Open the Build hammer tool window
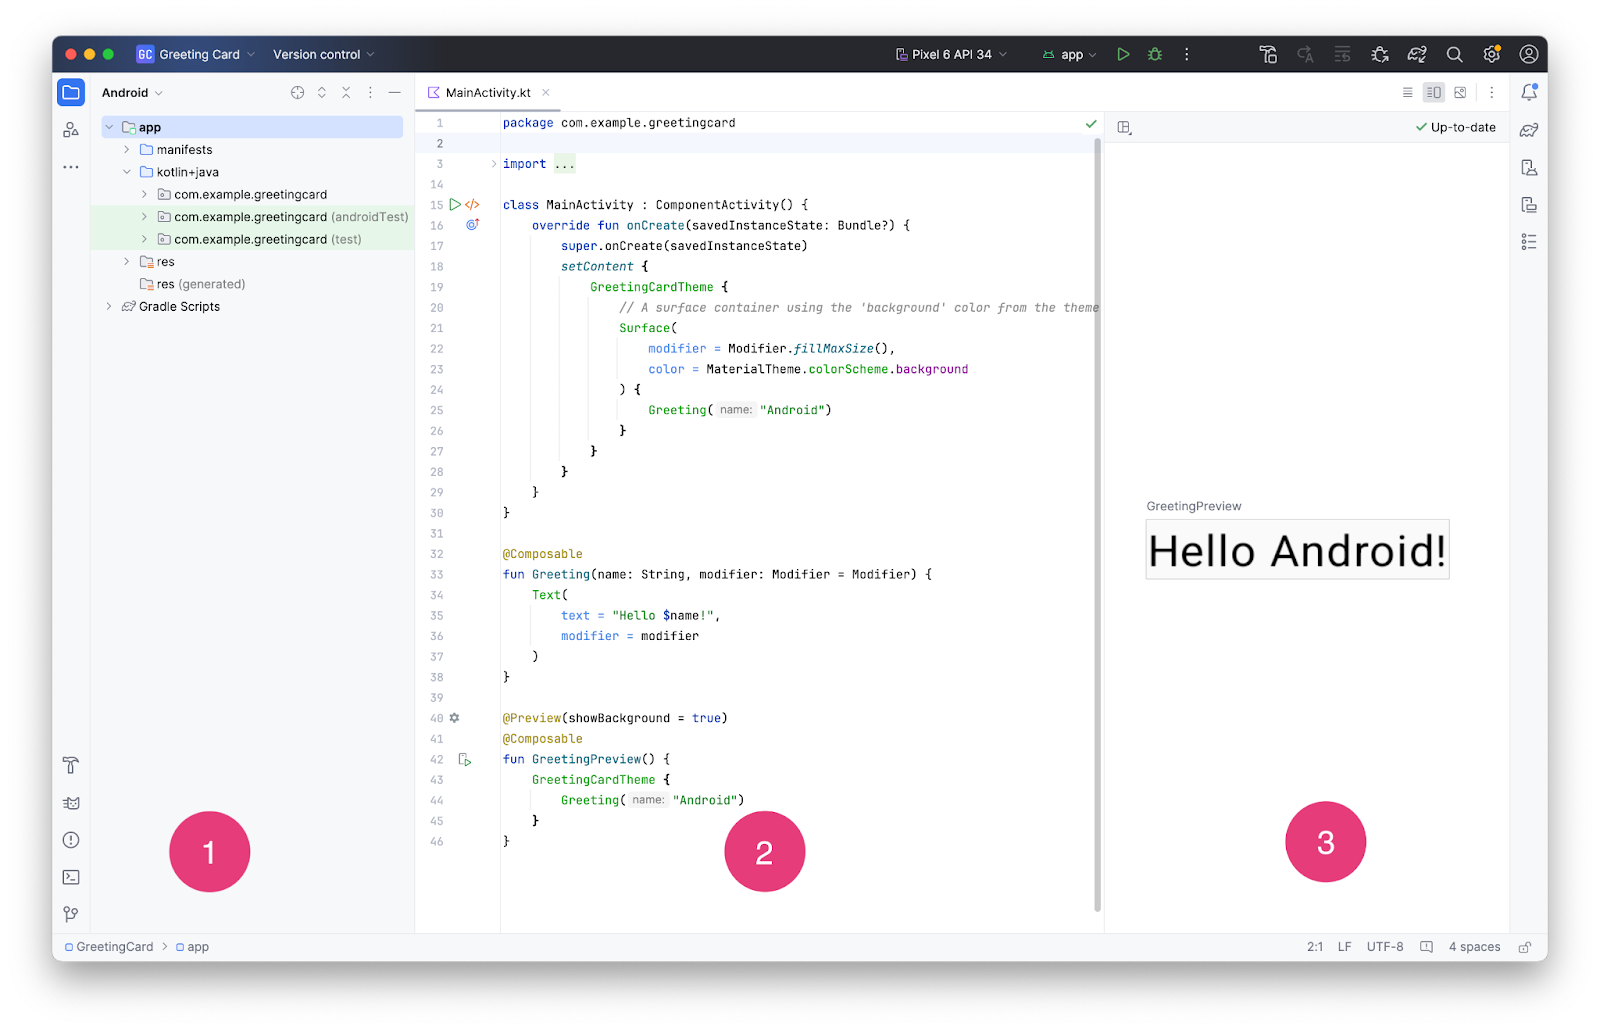 pos(71,766)
